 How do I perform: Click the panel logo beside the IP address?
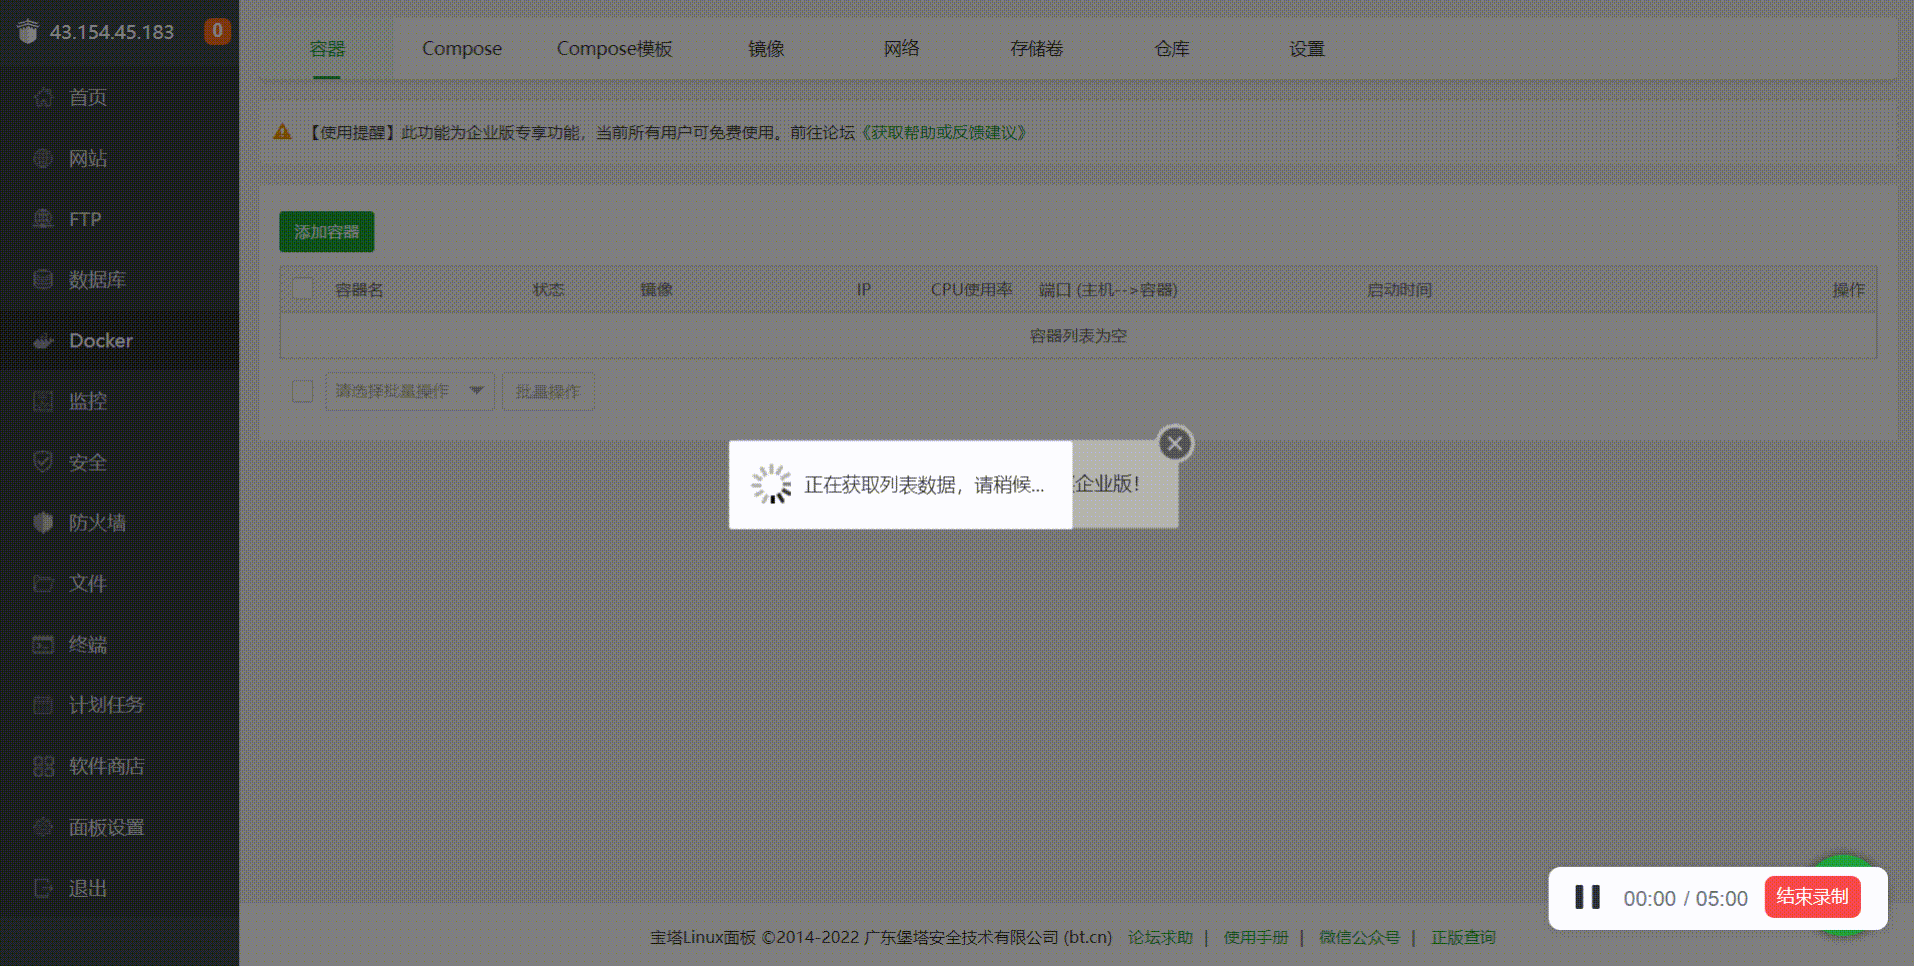pos(28,32)
